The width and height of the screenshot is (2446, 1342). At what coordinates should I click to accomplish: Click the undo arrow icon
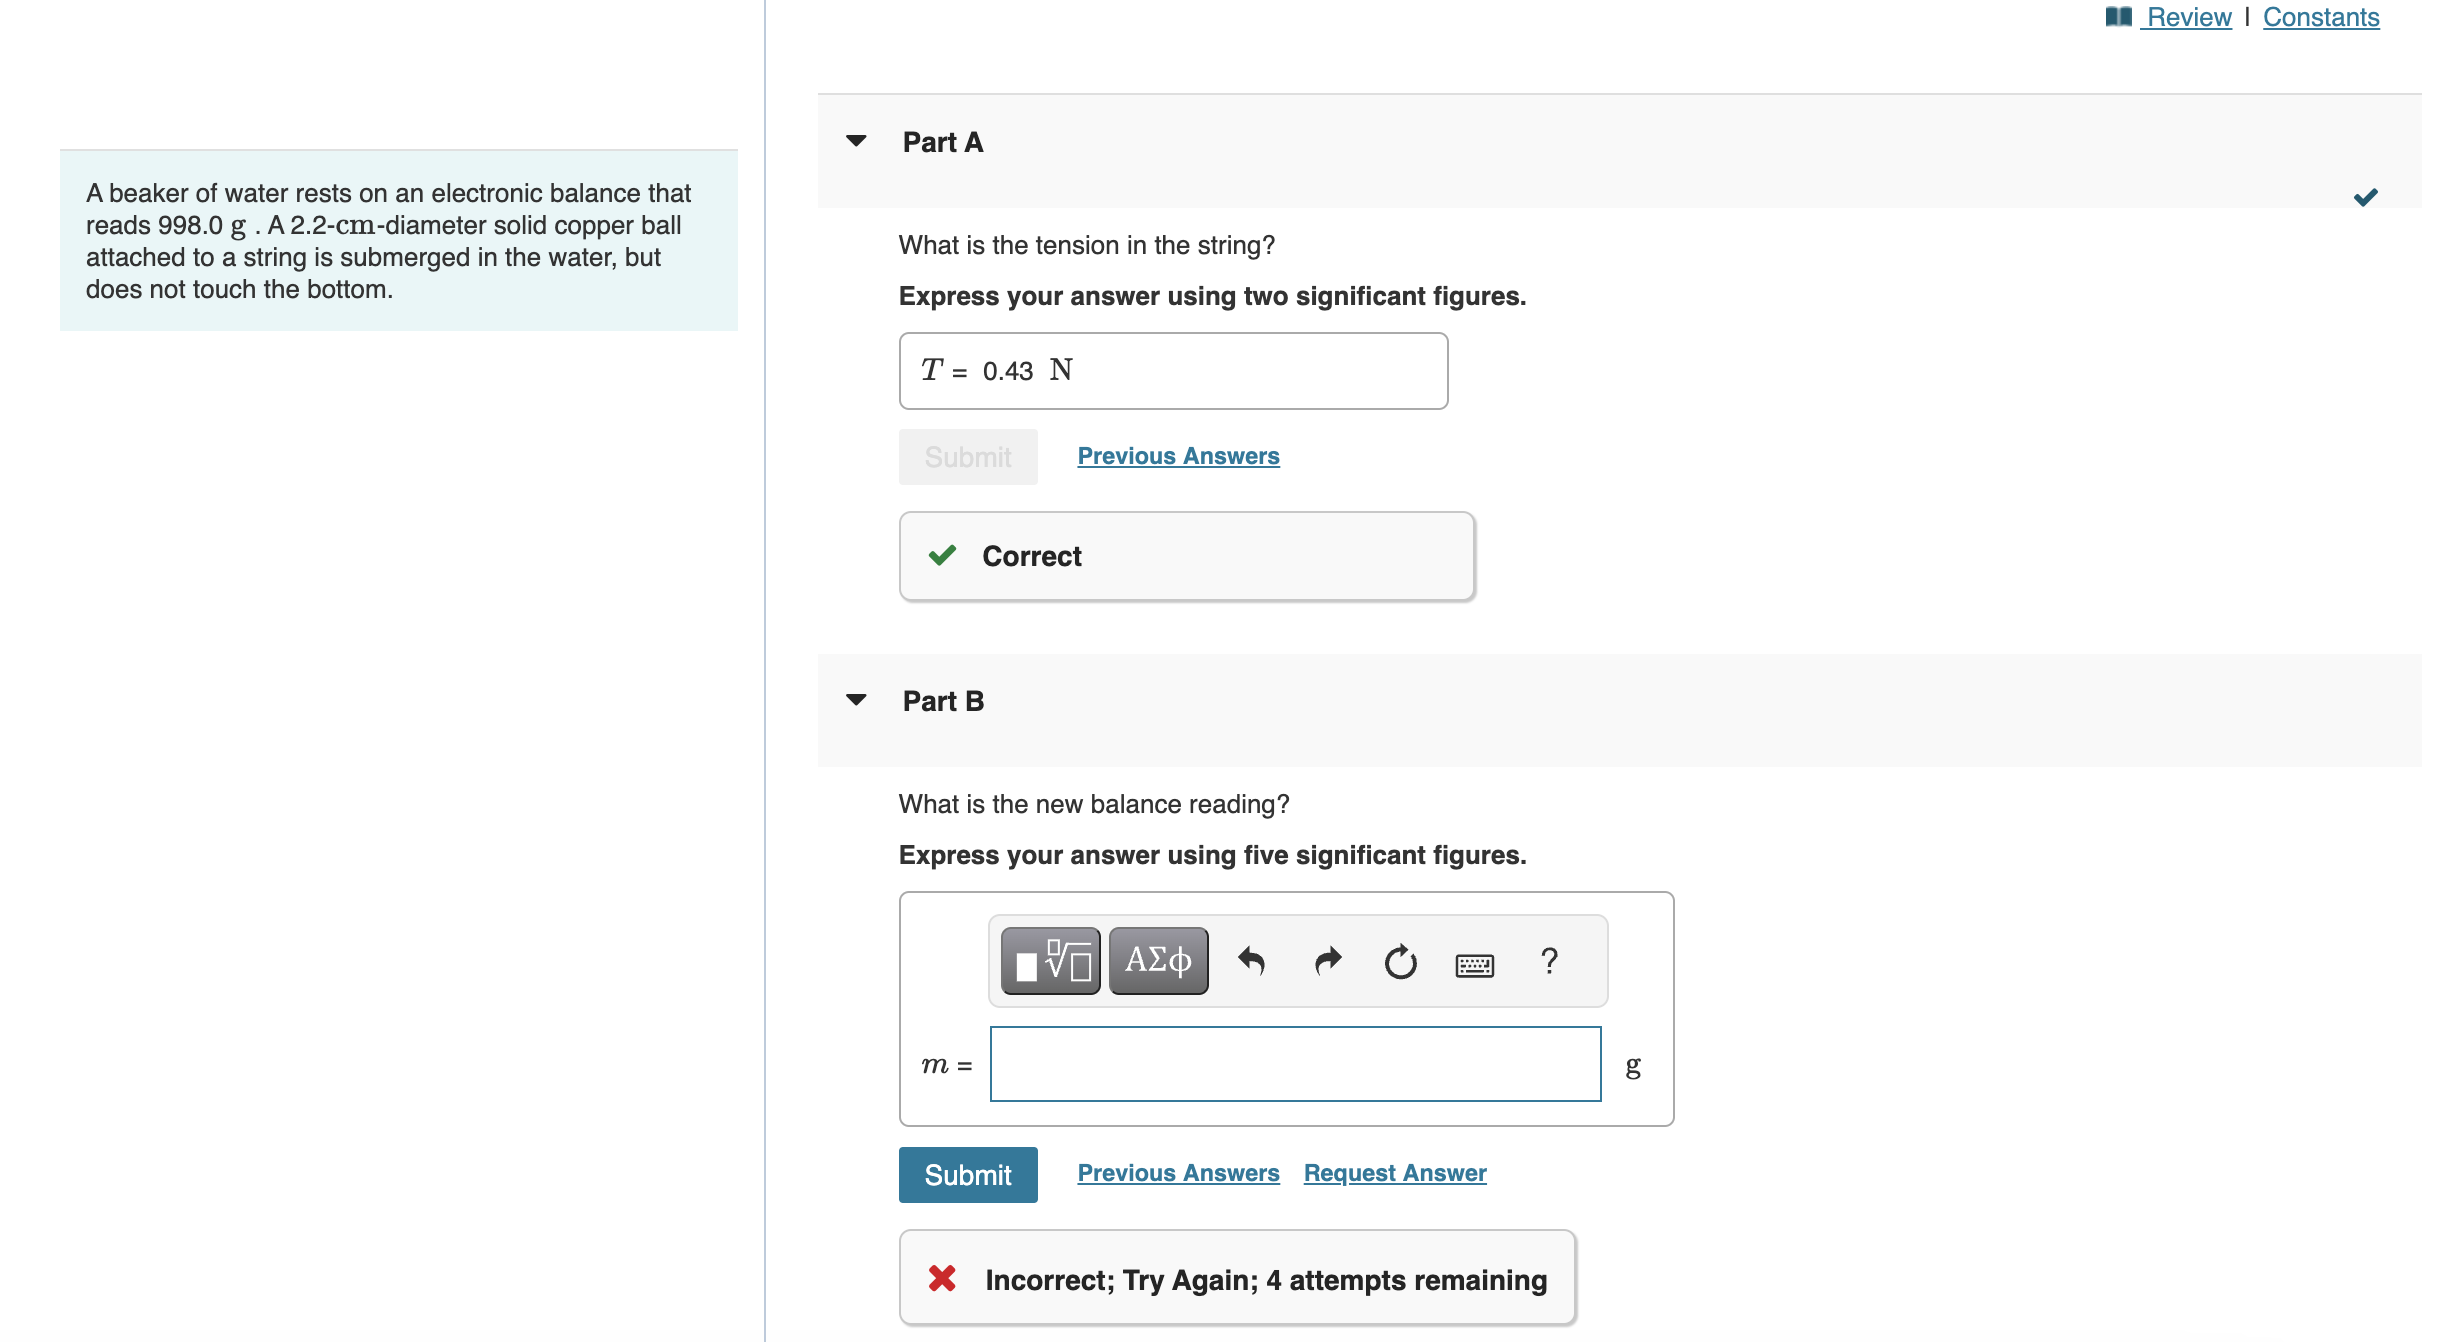pos(1252,961)
